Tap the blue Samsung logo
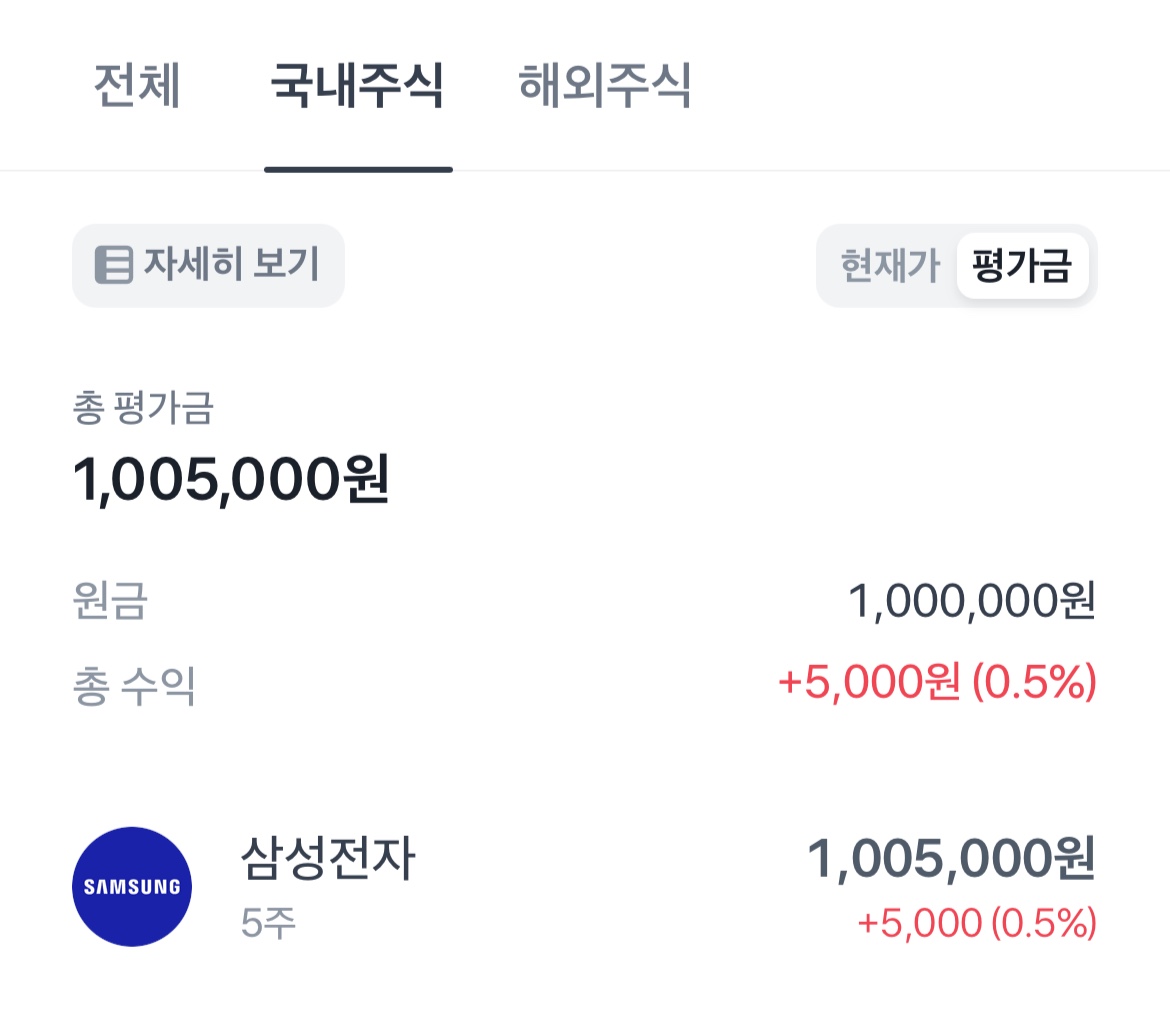1170x1018 pixels. click(132, 886)
